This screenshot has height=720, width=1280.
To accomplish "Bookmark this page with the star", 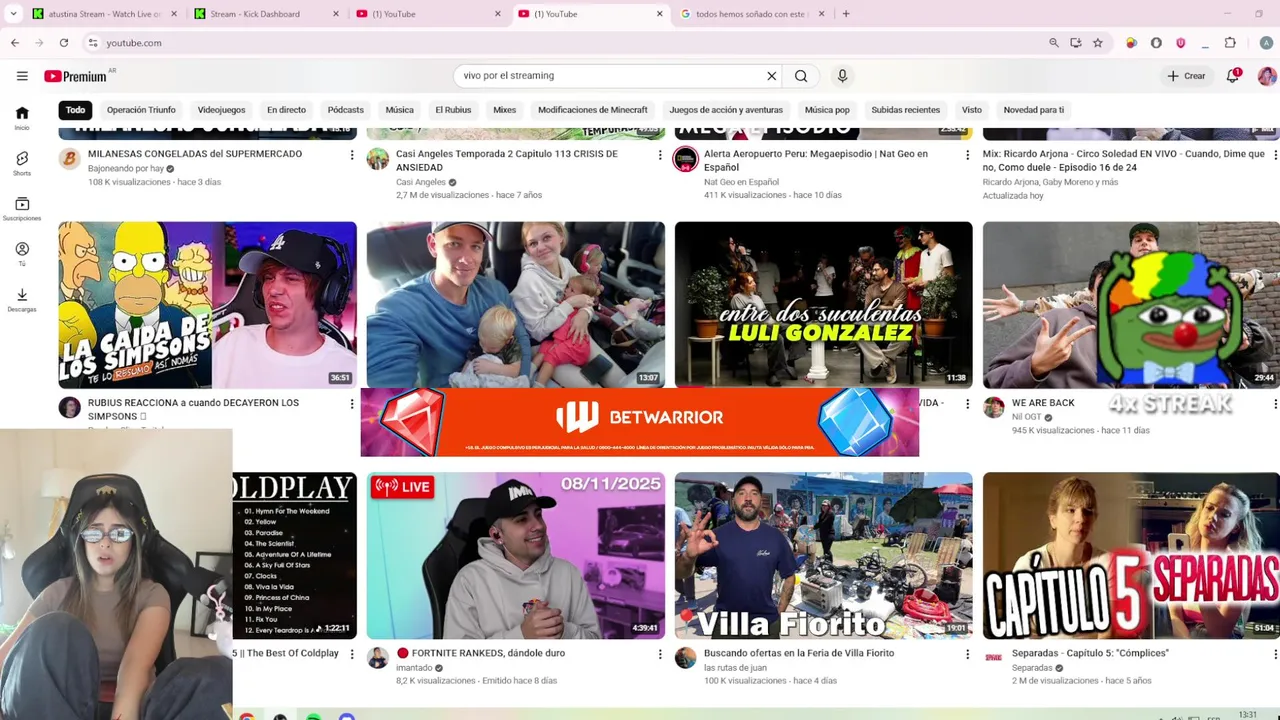I will pyautogui.click(x=1098, y=43).
